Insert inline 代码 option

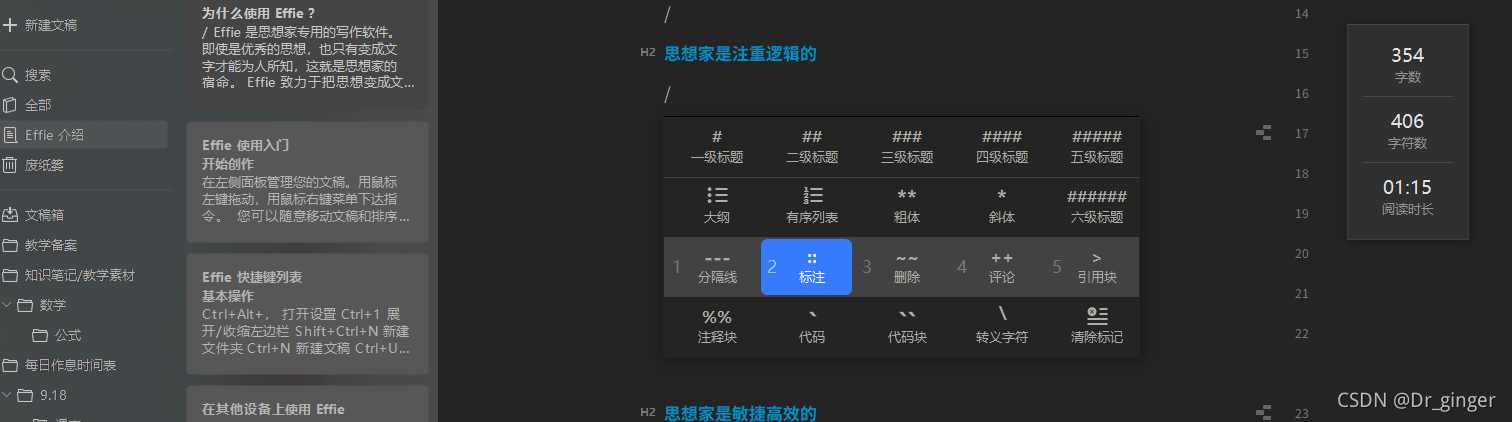tap(812, 327)
